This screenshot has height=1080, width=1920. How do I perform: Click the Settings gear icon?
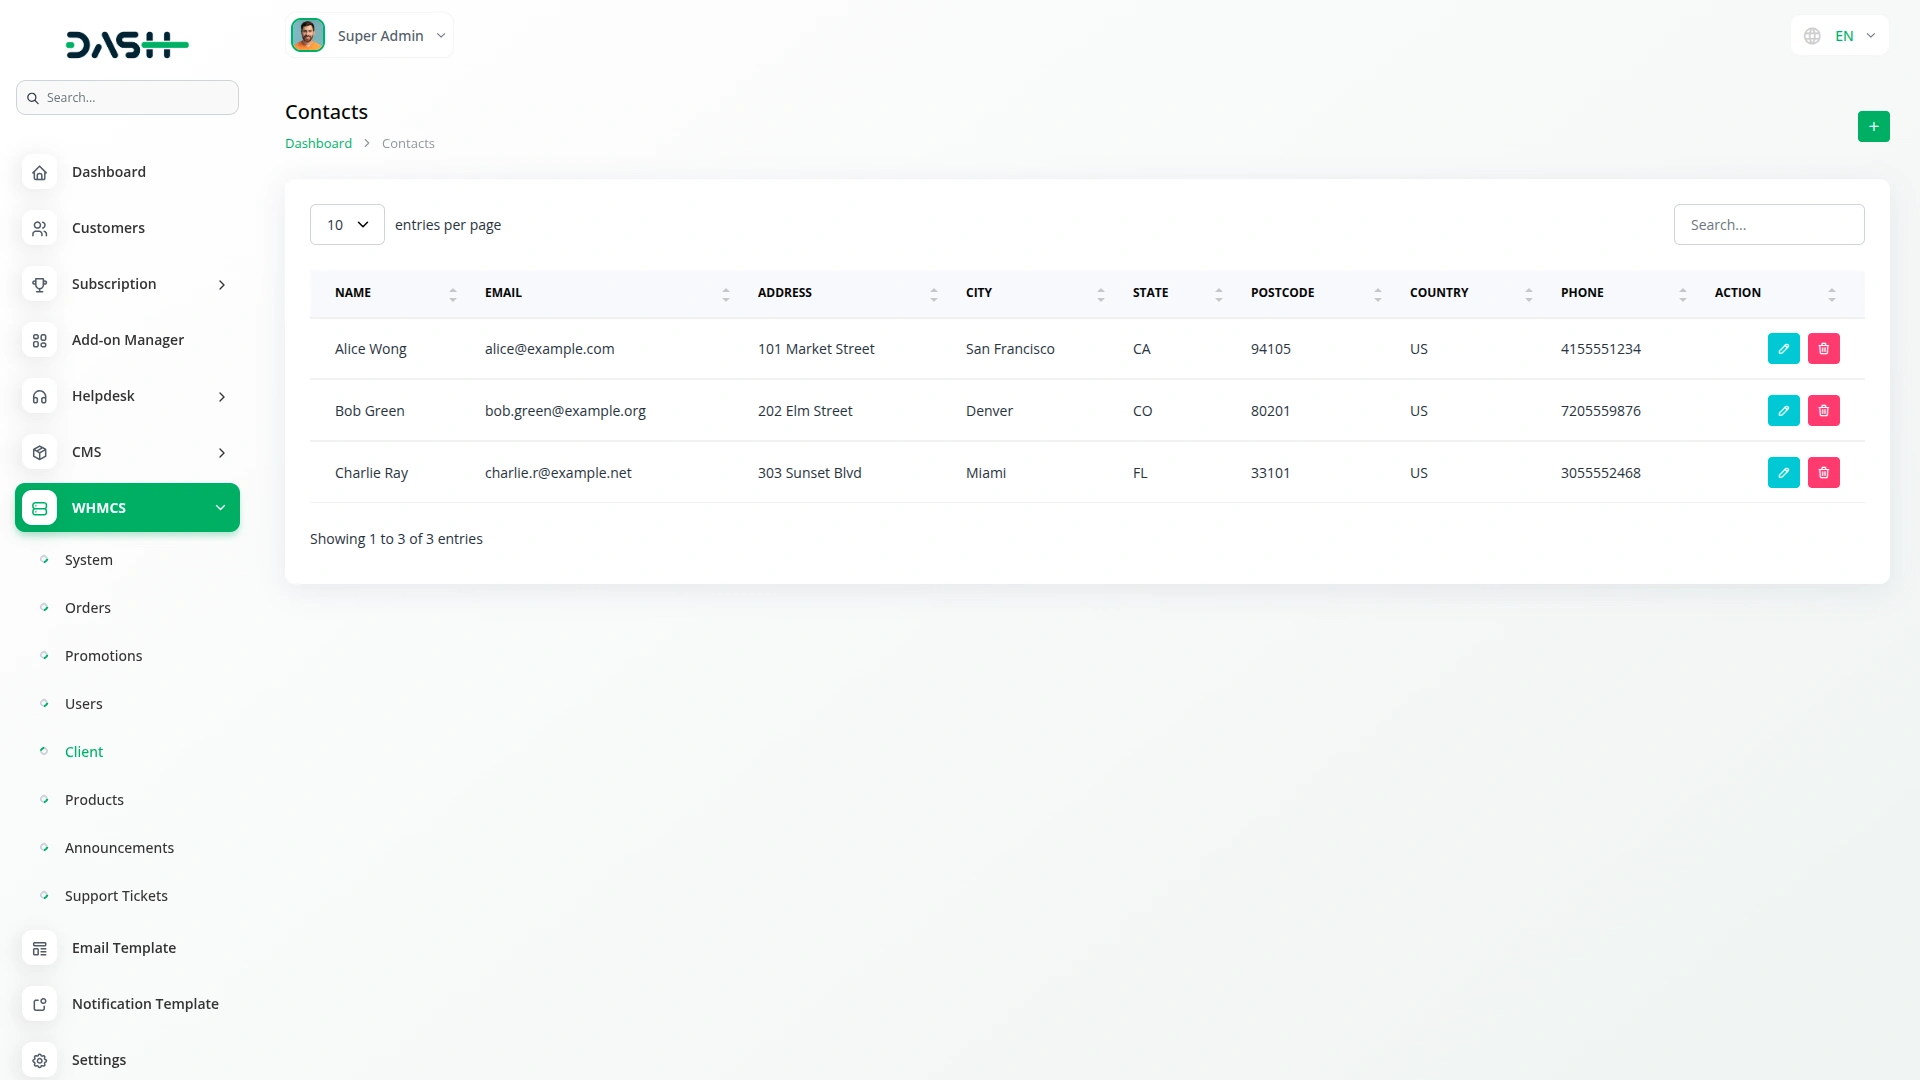(x=40, y=1060)
